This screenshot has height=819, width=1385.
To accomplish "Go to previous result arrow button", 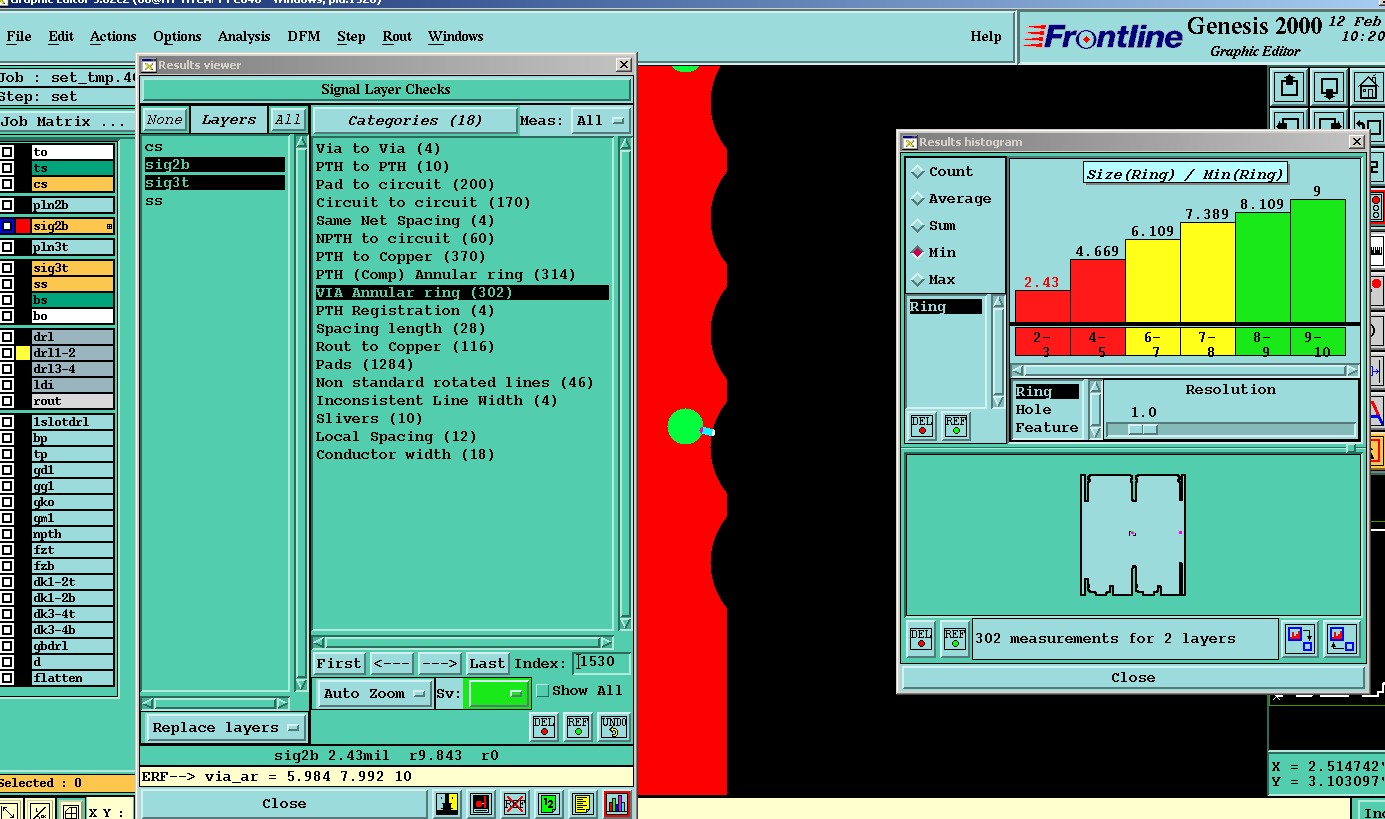I will [x=391, y=663].
